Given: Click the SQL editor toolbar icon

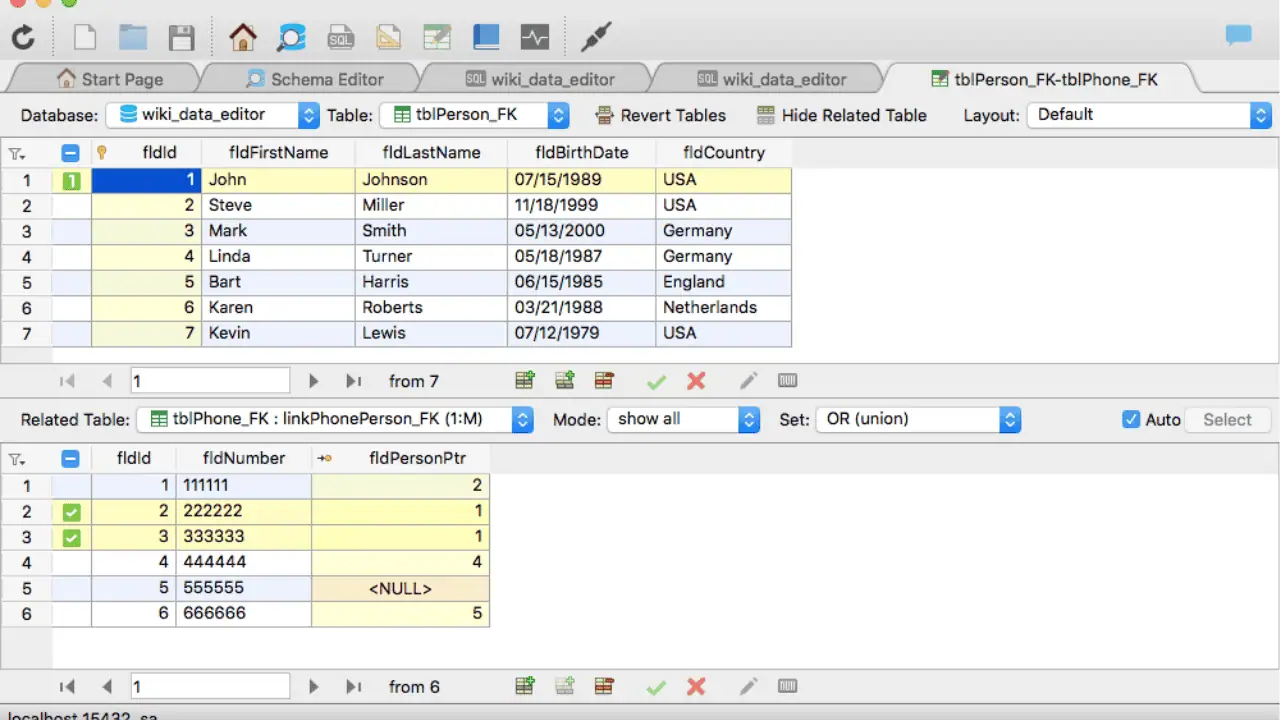Looking at the screenshot, I should click(340, 38).
